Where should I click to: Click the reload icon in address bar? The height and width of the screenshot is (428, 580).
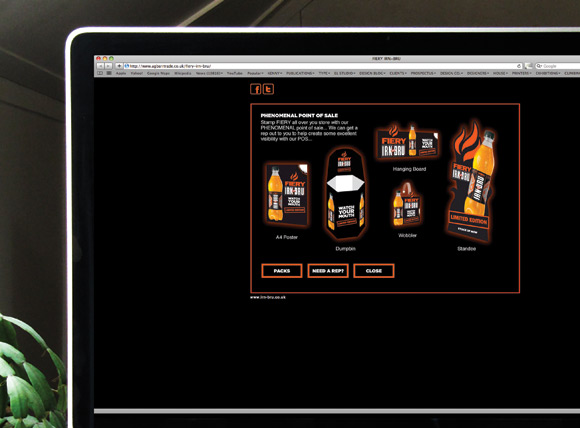point(519,66)
